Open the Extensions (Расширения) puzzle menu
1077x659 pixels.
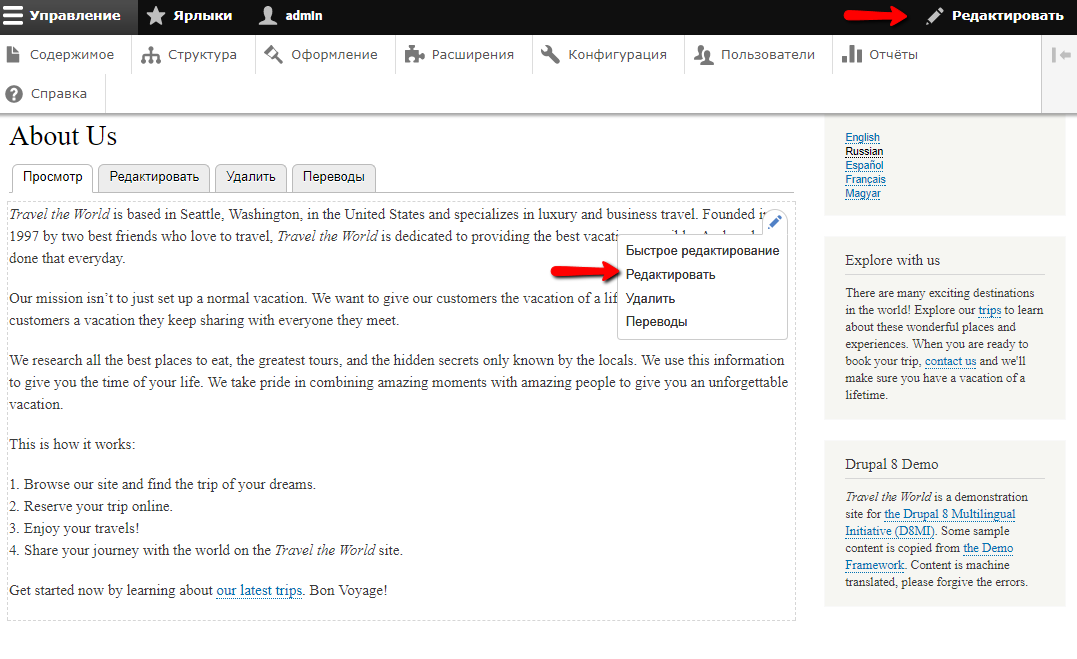[460, 55]
